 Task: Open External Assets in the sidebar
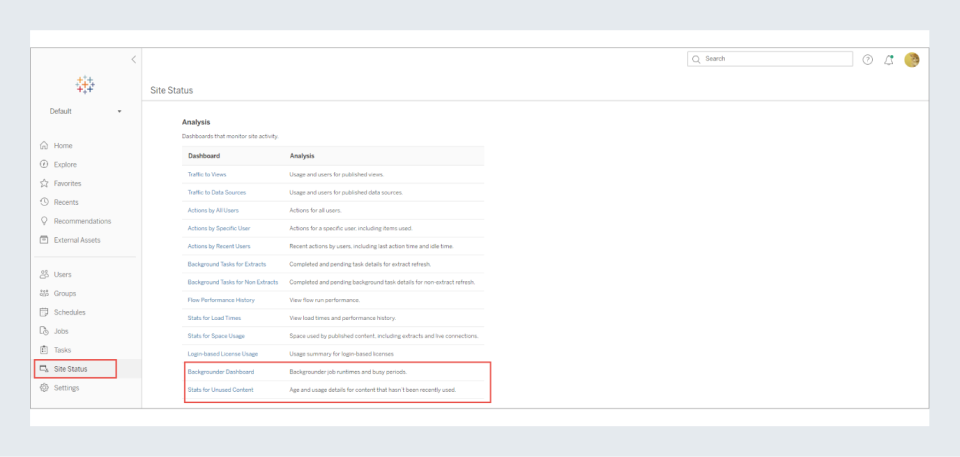77,240
